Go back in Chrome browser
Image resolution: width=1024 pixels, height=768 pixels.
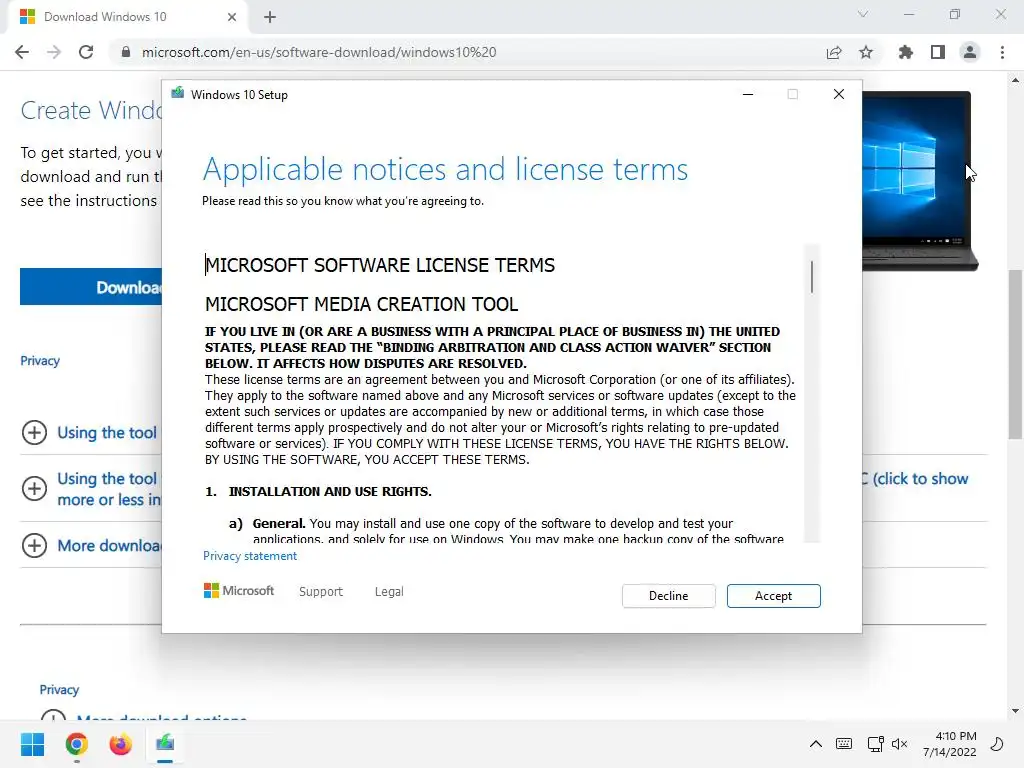tap(22, 52)
